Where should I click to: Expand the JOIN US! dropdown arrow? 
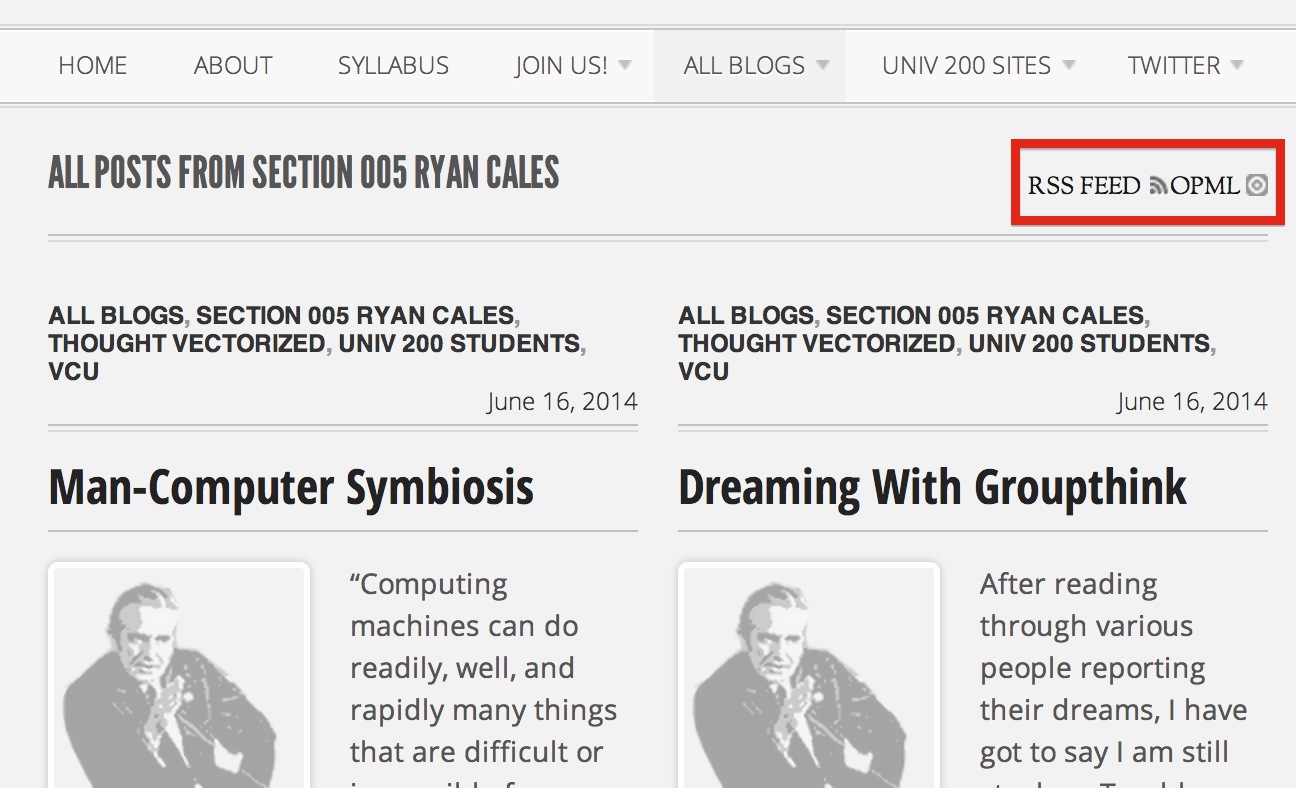click(625, 65)
